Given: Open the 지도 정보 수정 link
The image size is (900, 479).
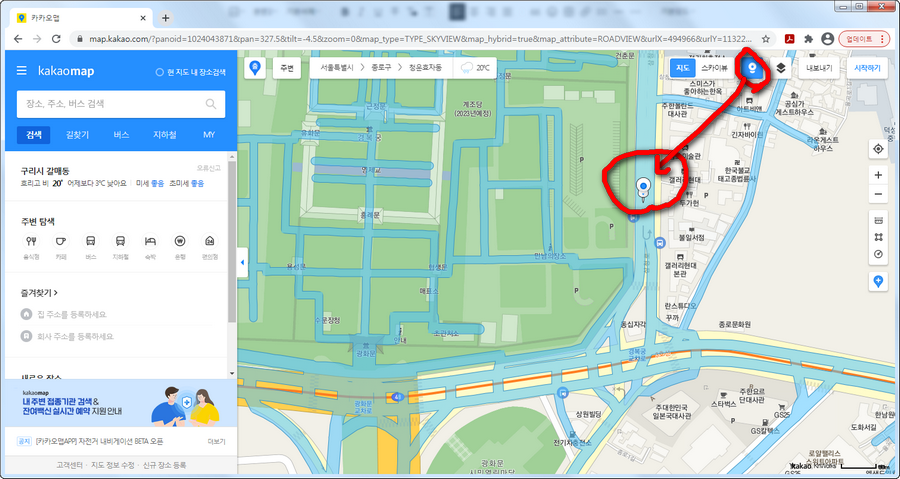Looking at the screenshot, I should click(x=113, y=465).
